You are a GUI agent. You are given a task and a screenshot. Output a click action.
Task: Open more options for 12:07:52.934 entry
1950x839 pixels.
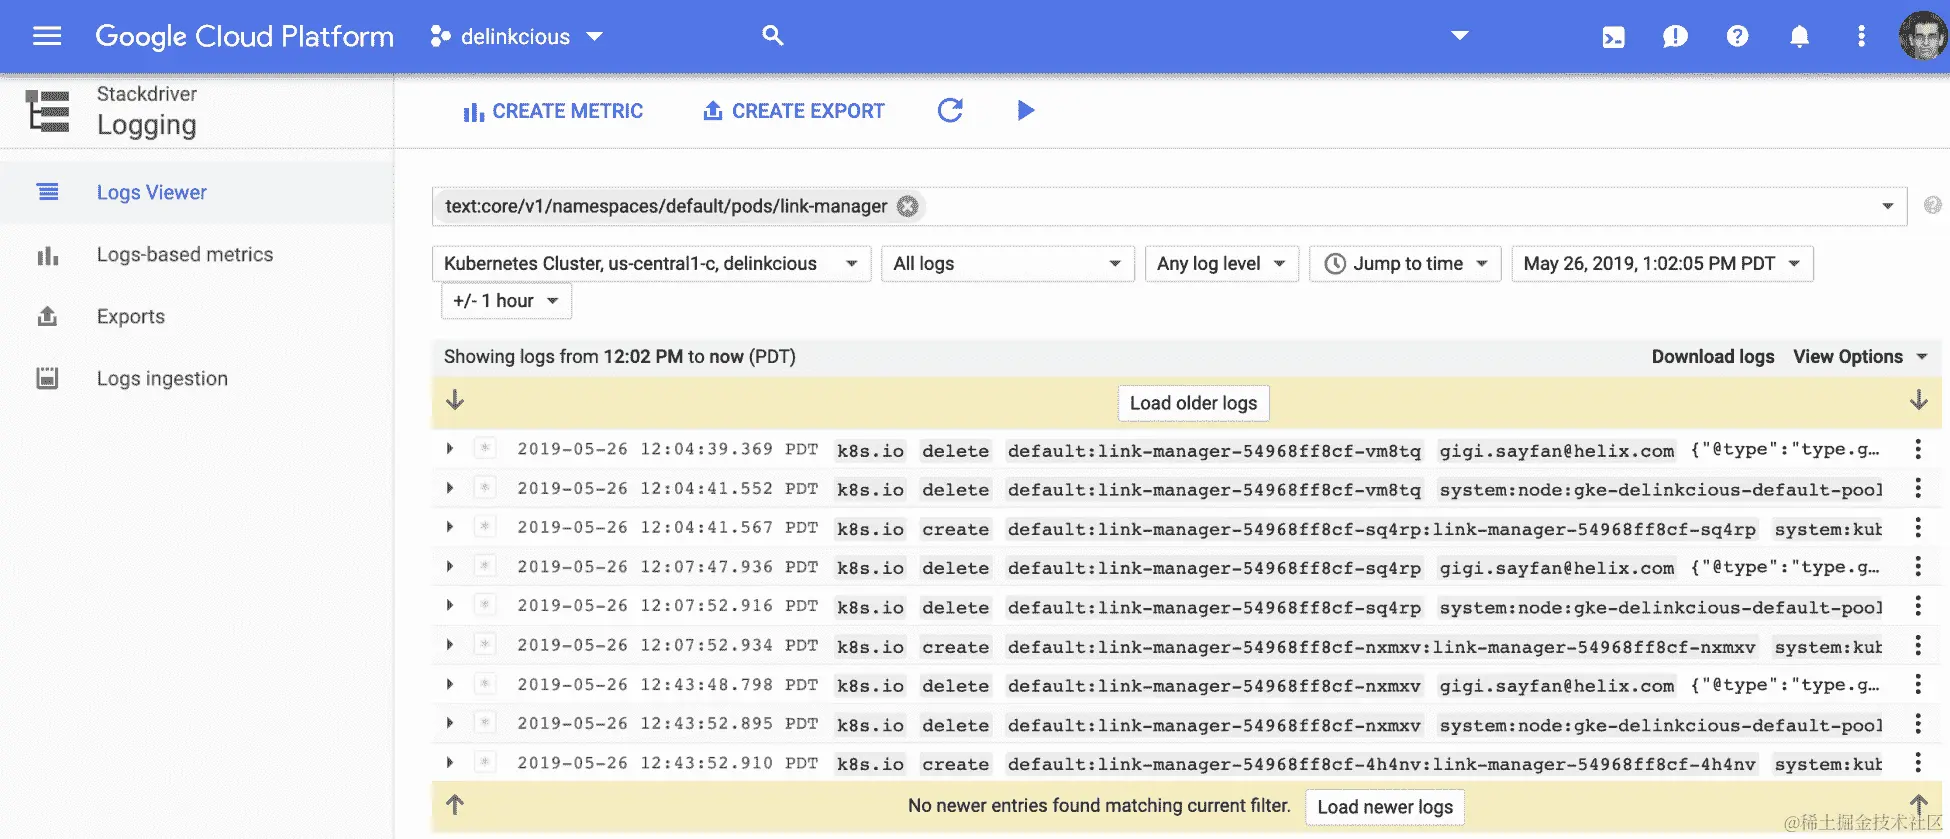(1918, 645)
